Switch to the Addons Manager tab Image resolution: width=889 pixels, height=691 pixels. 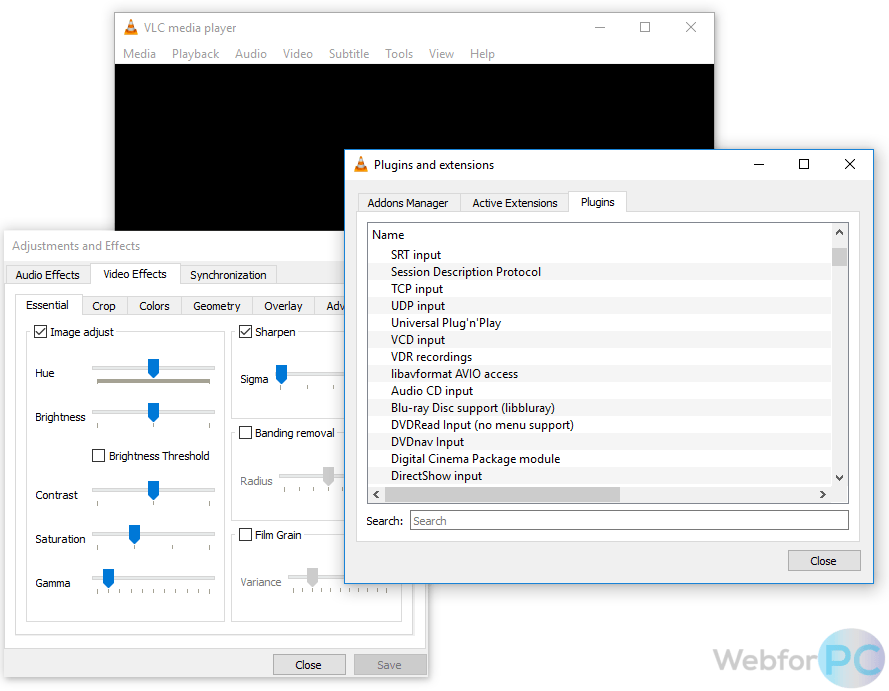[x=408, y=202]
